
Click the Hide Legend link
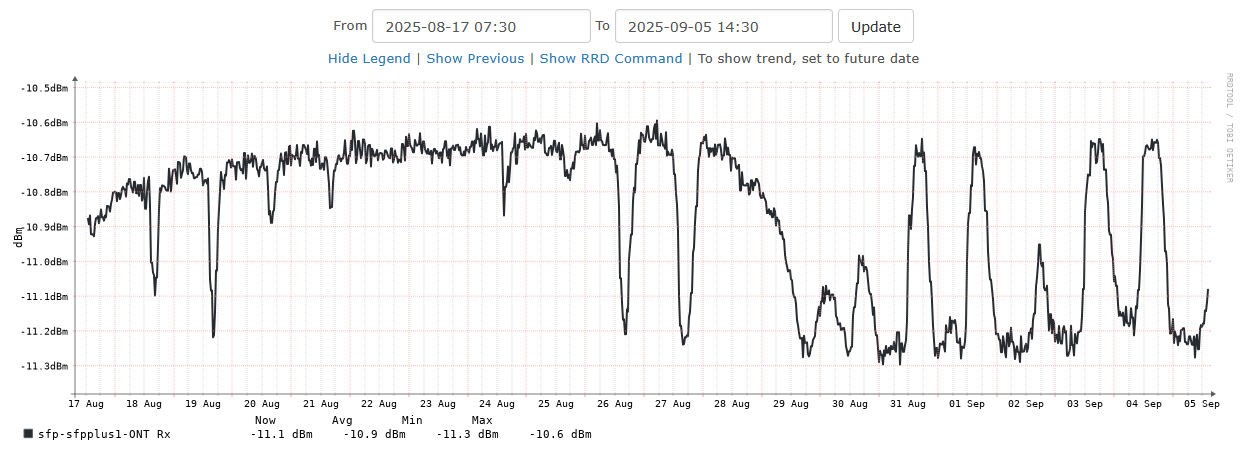(369, 59)
